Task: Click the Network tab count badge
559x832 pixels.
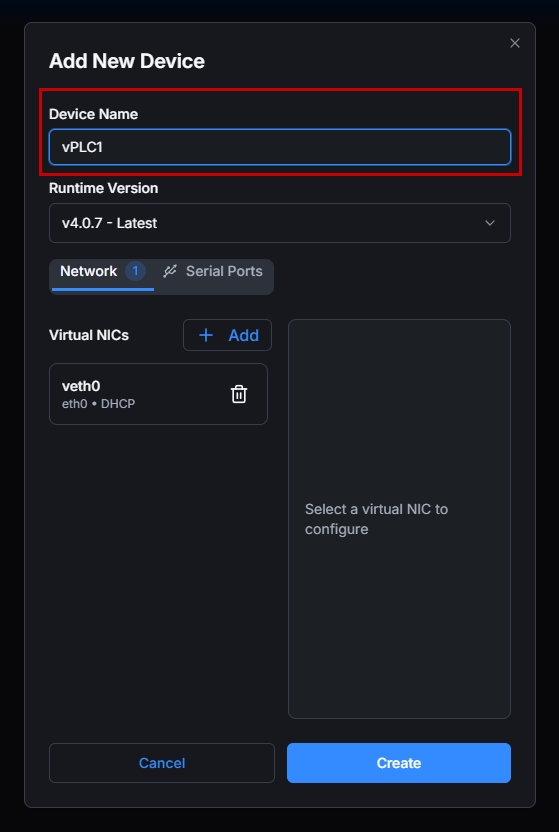Action: pyautogui.click(x=135, y=271)
